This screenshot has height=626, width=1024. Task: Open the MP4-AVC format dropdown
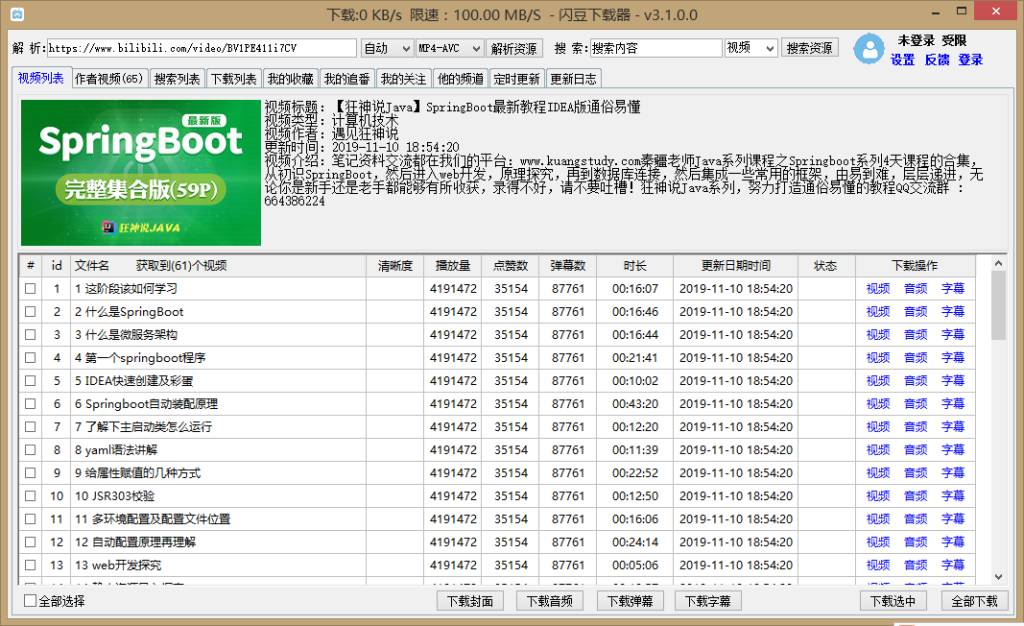[448, 47]
